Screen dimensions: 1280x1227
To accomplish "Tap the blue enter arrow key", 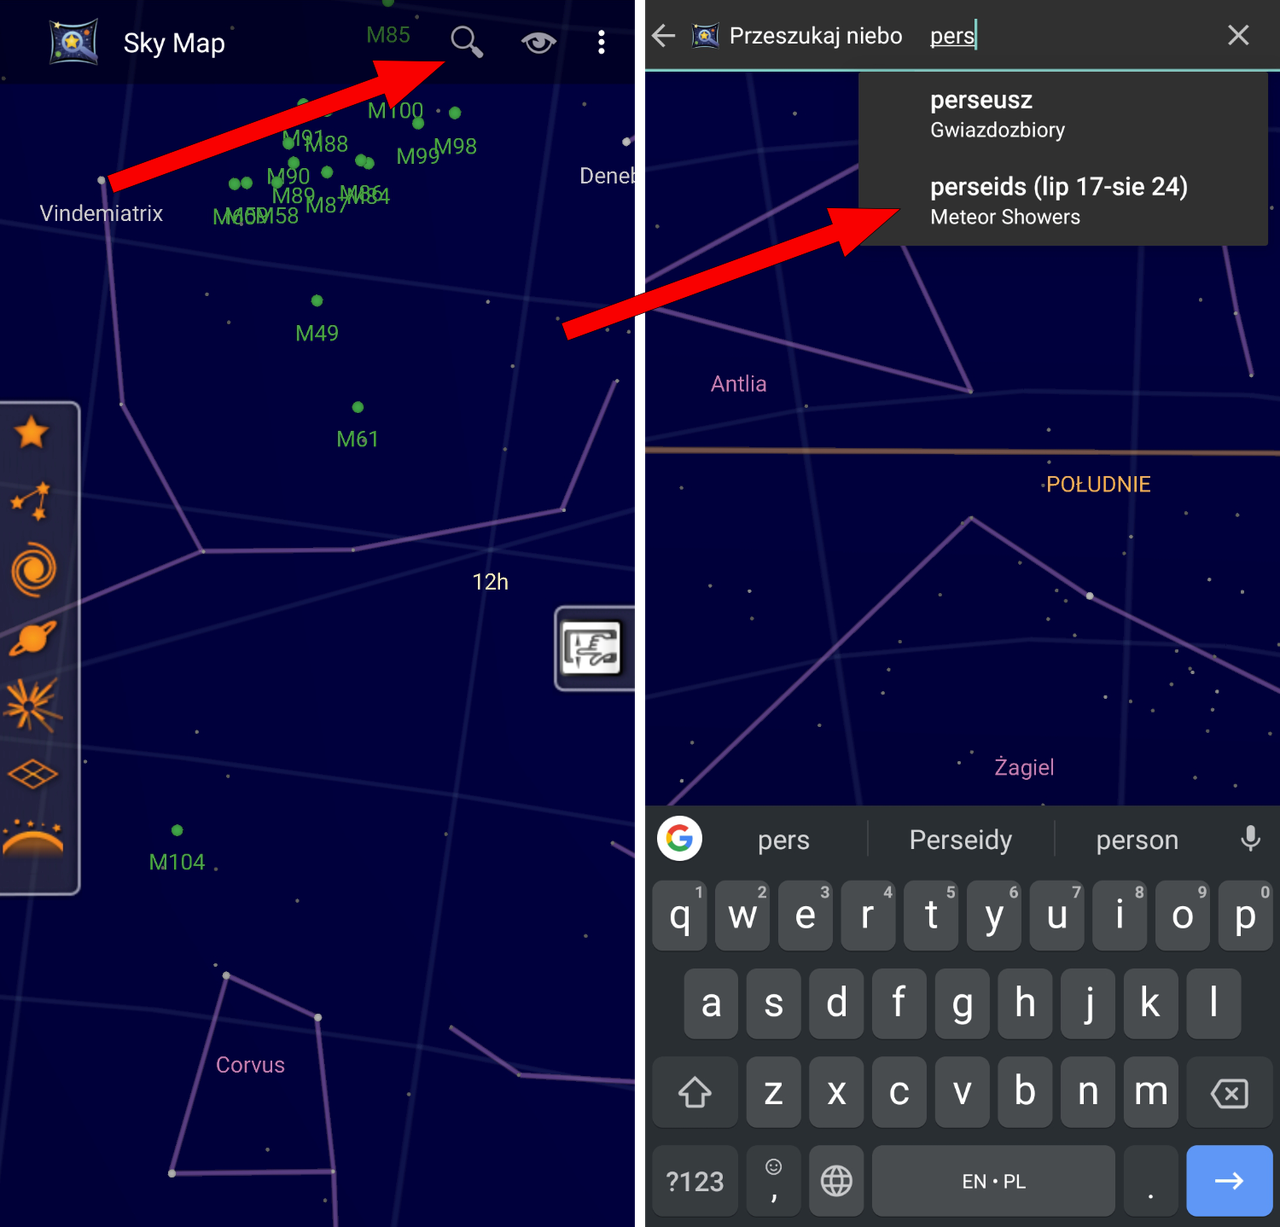I will 1229,1181.
